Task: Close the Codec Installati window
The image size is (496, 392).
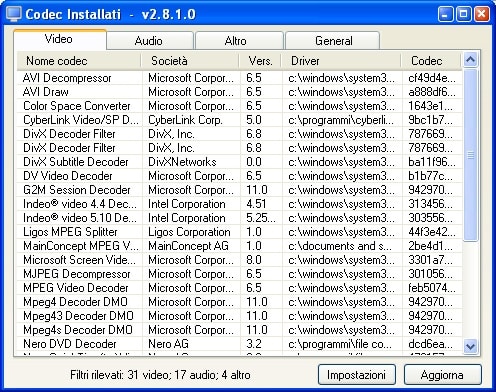Action: point(482,14)
